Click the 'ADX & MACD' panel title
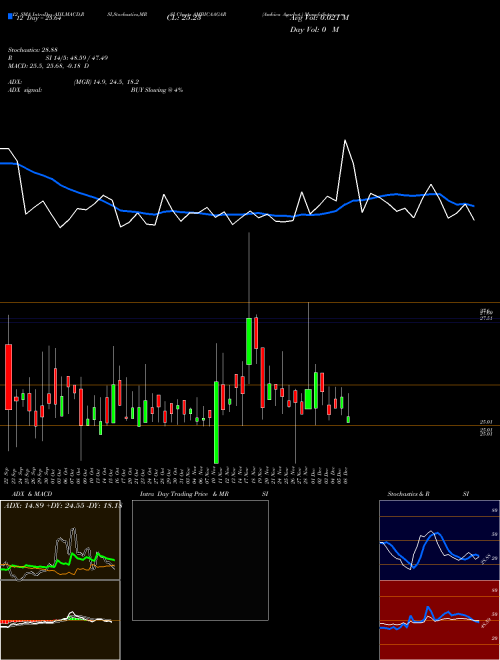The image size is (500, 660). click(32, 494)
